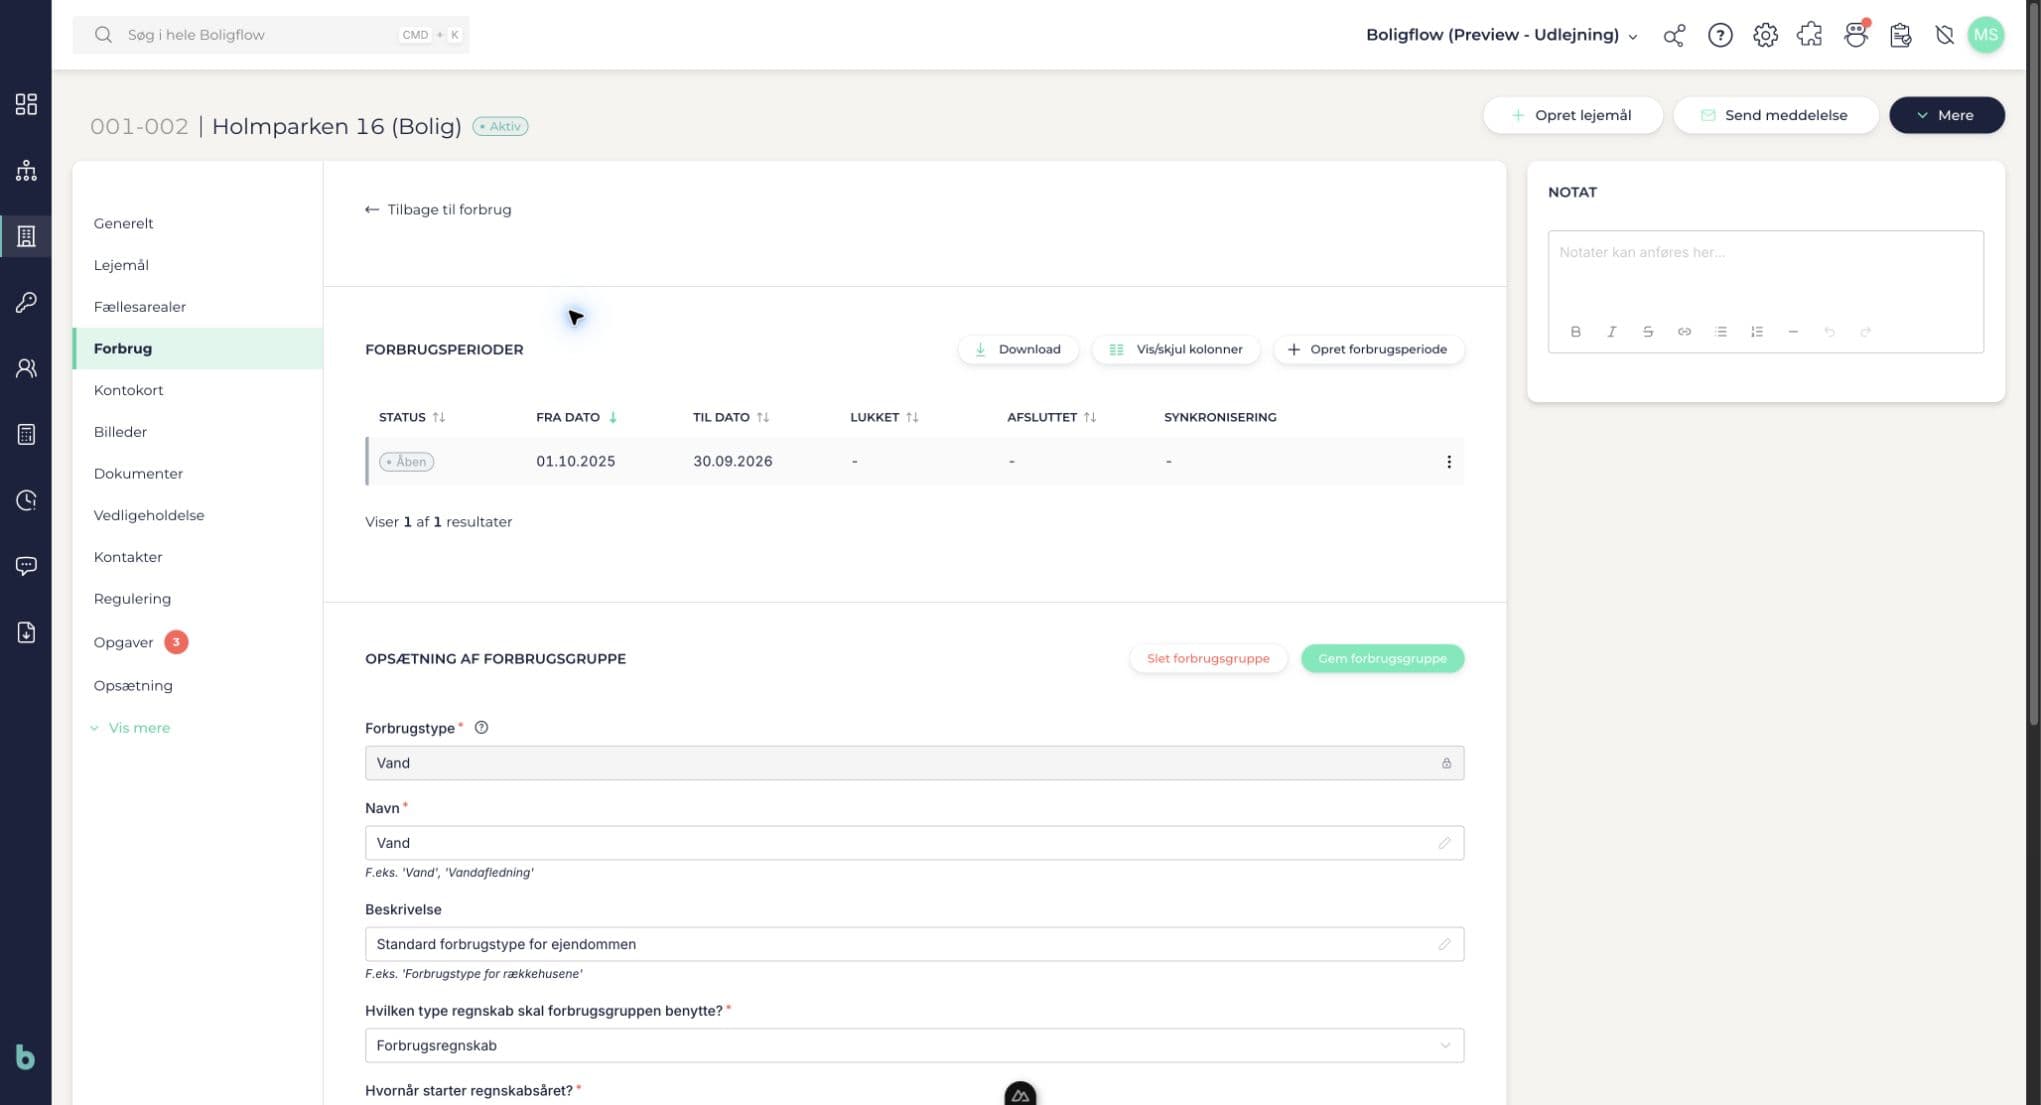The height and width of the screenshot is (1105, 2041).
Task: Open the buildings sidebar icon
Action: click(x=26, y=236)
